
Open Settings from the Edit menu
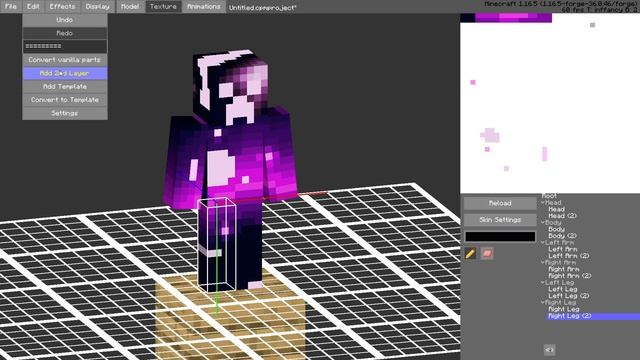coord(64,113)
